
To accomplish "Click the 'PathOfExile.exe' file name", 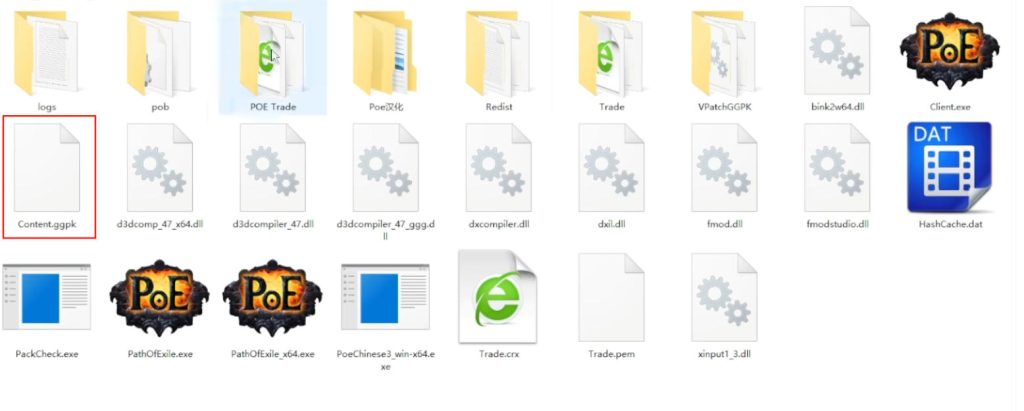I will pyautogui.click(x=160, y=354).
